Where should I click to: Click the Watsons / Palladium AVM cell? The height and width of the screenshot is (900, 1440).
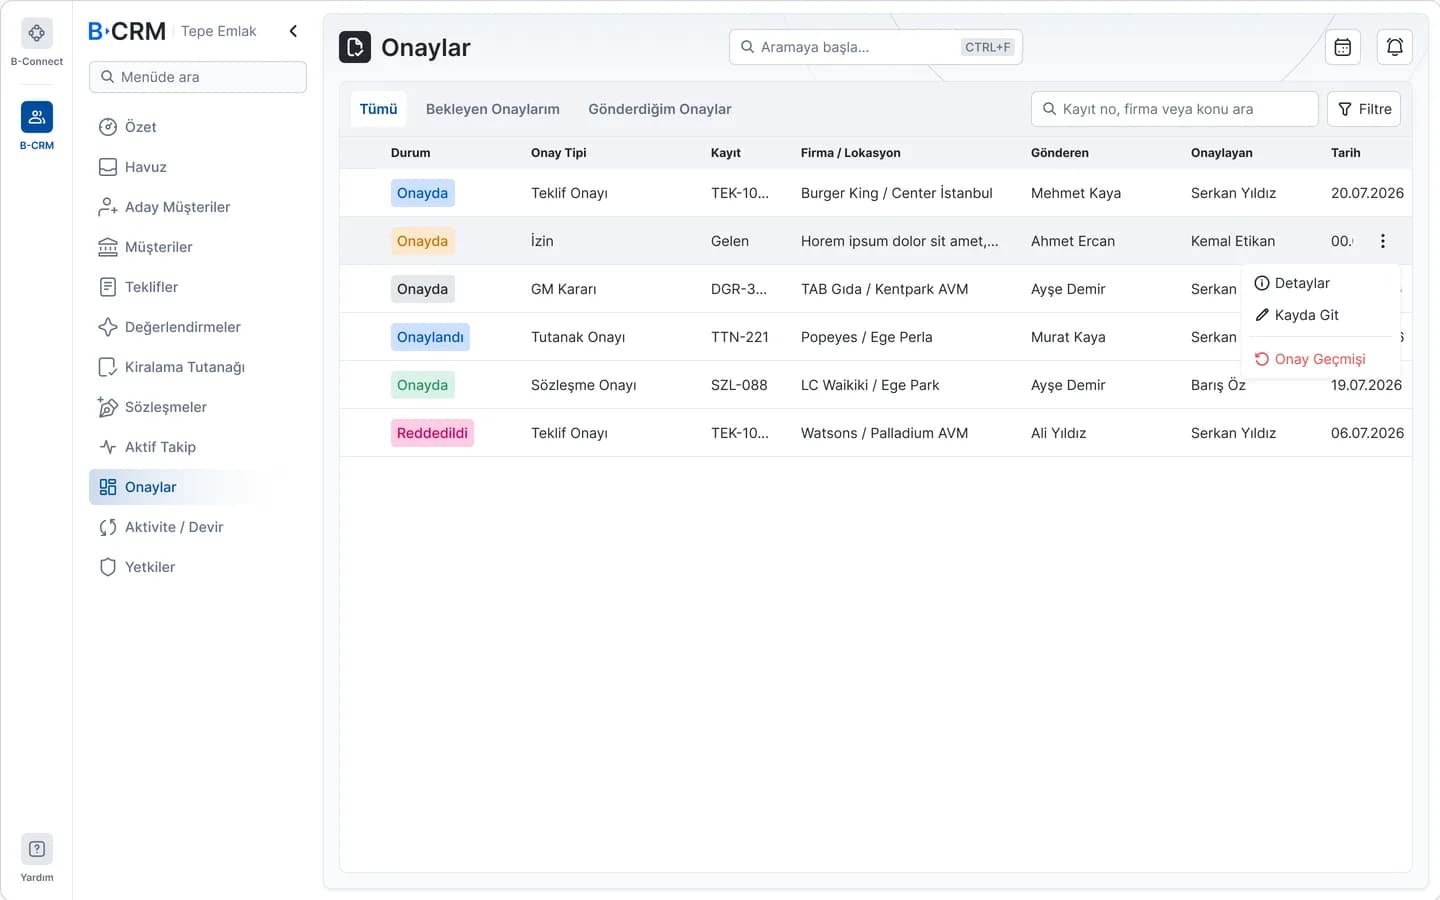(885, 433)
